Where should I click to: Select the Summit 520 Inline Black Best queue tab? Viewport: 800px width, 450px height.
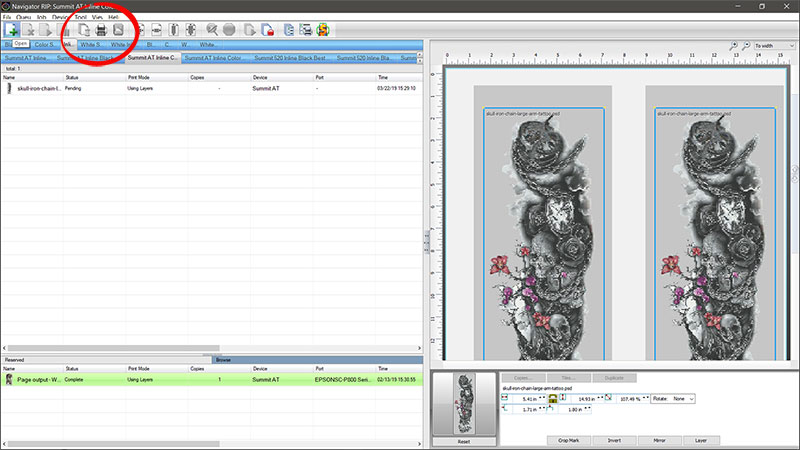tap(290, 58)
